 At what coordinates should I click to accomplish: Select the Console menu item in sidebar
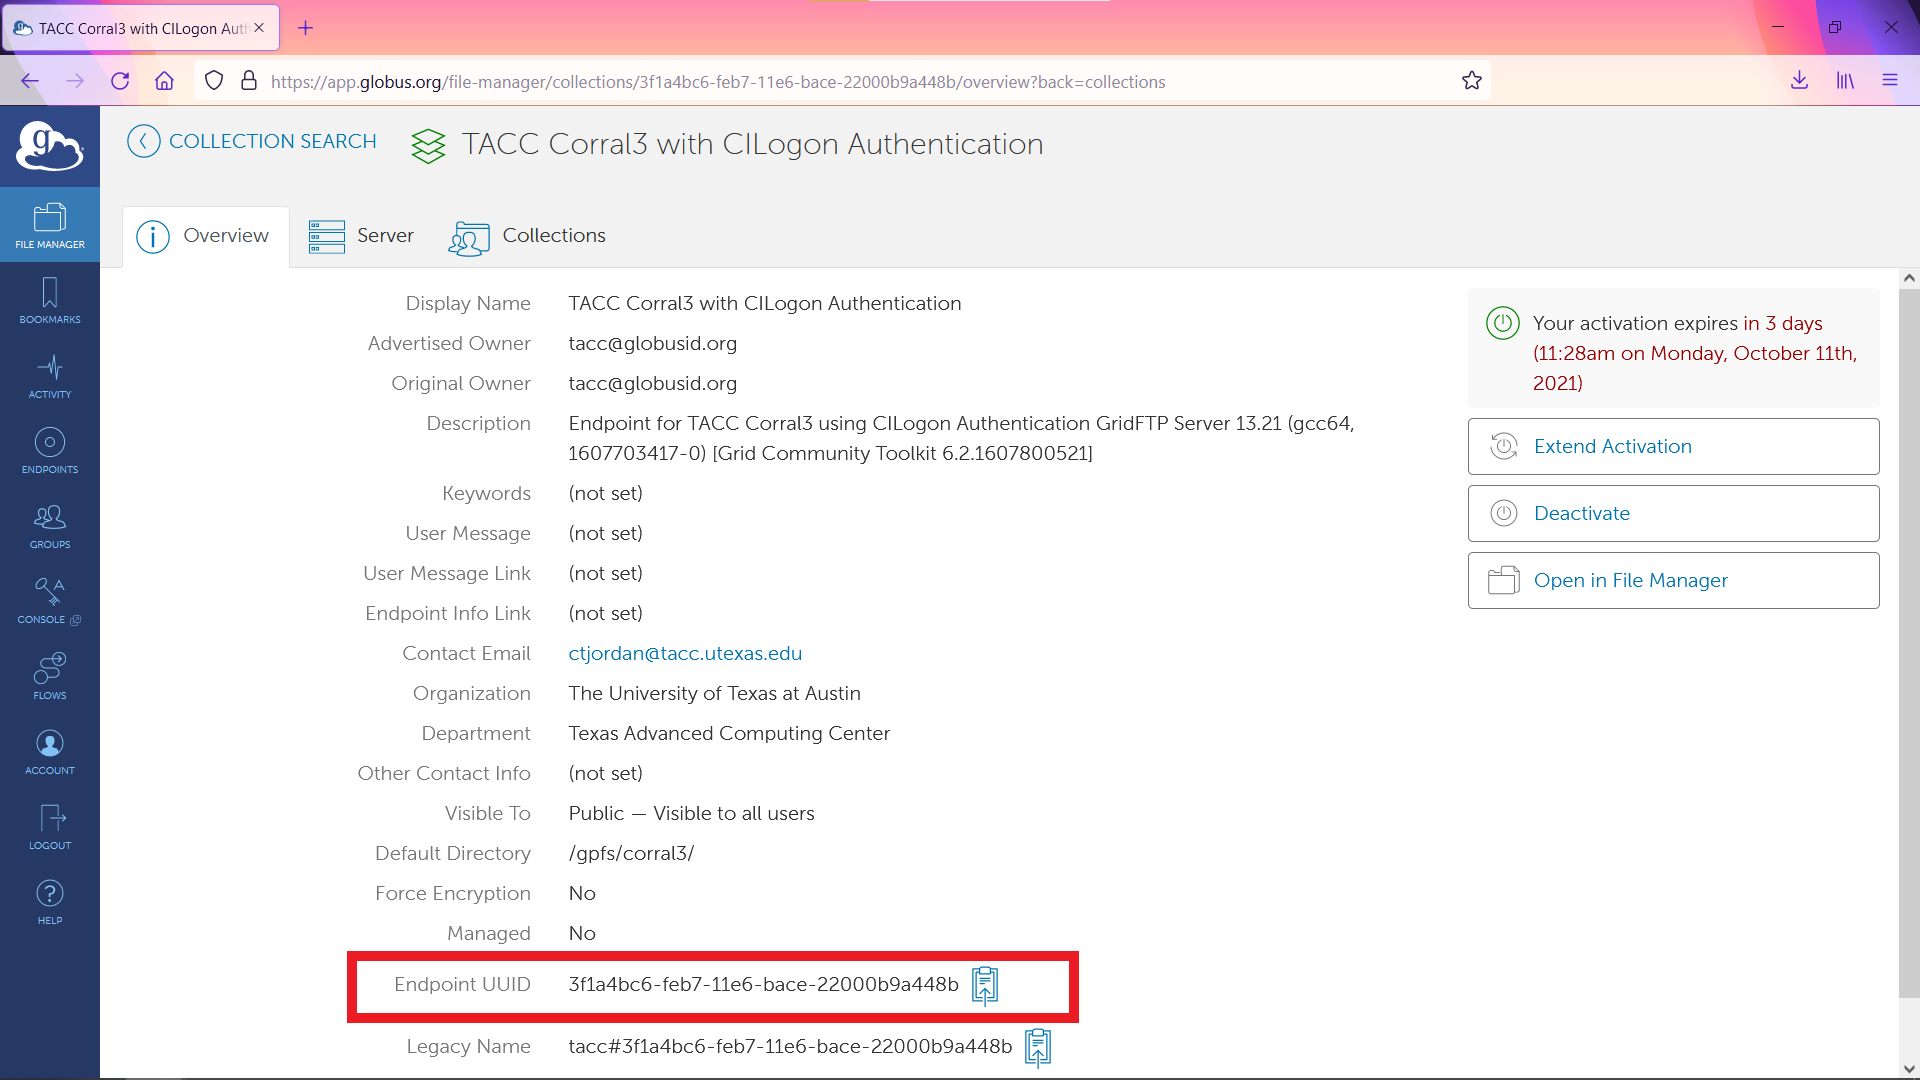coord(50,601)
